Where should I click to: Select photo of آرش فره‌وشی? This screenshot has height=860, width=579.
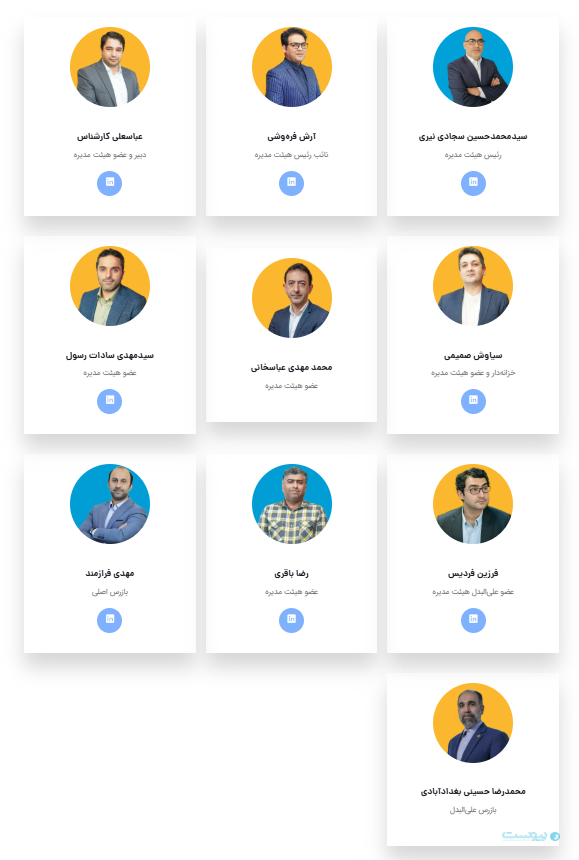click(x=292, y=67)
